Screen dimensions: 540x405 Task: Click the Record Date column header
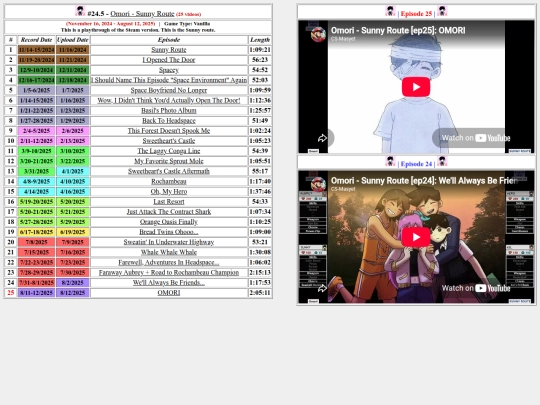point(37,40)
